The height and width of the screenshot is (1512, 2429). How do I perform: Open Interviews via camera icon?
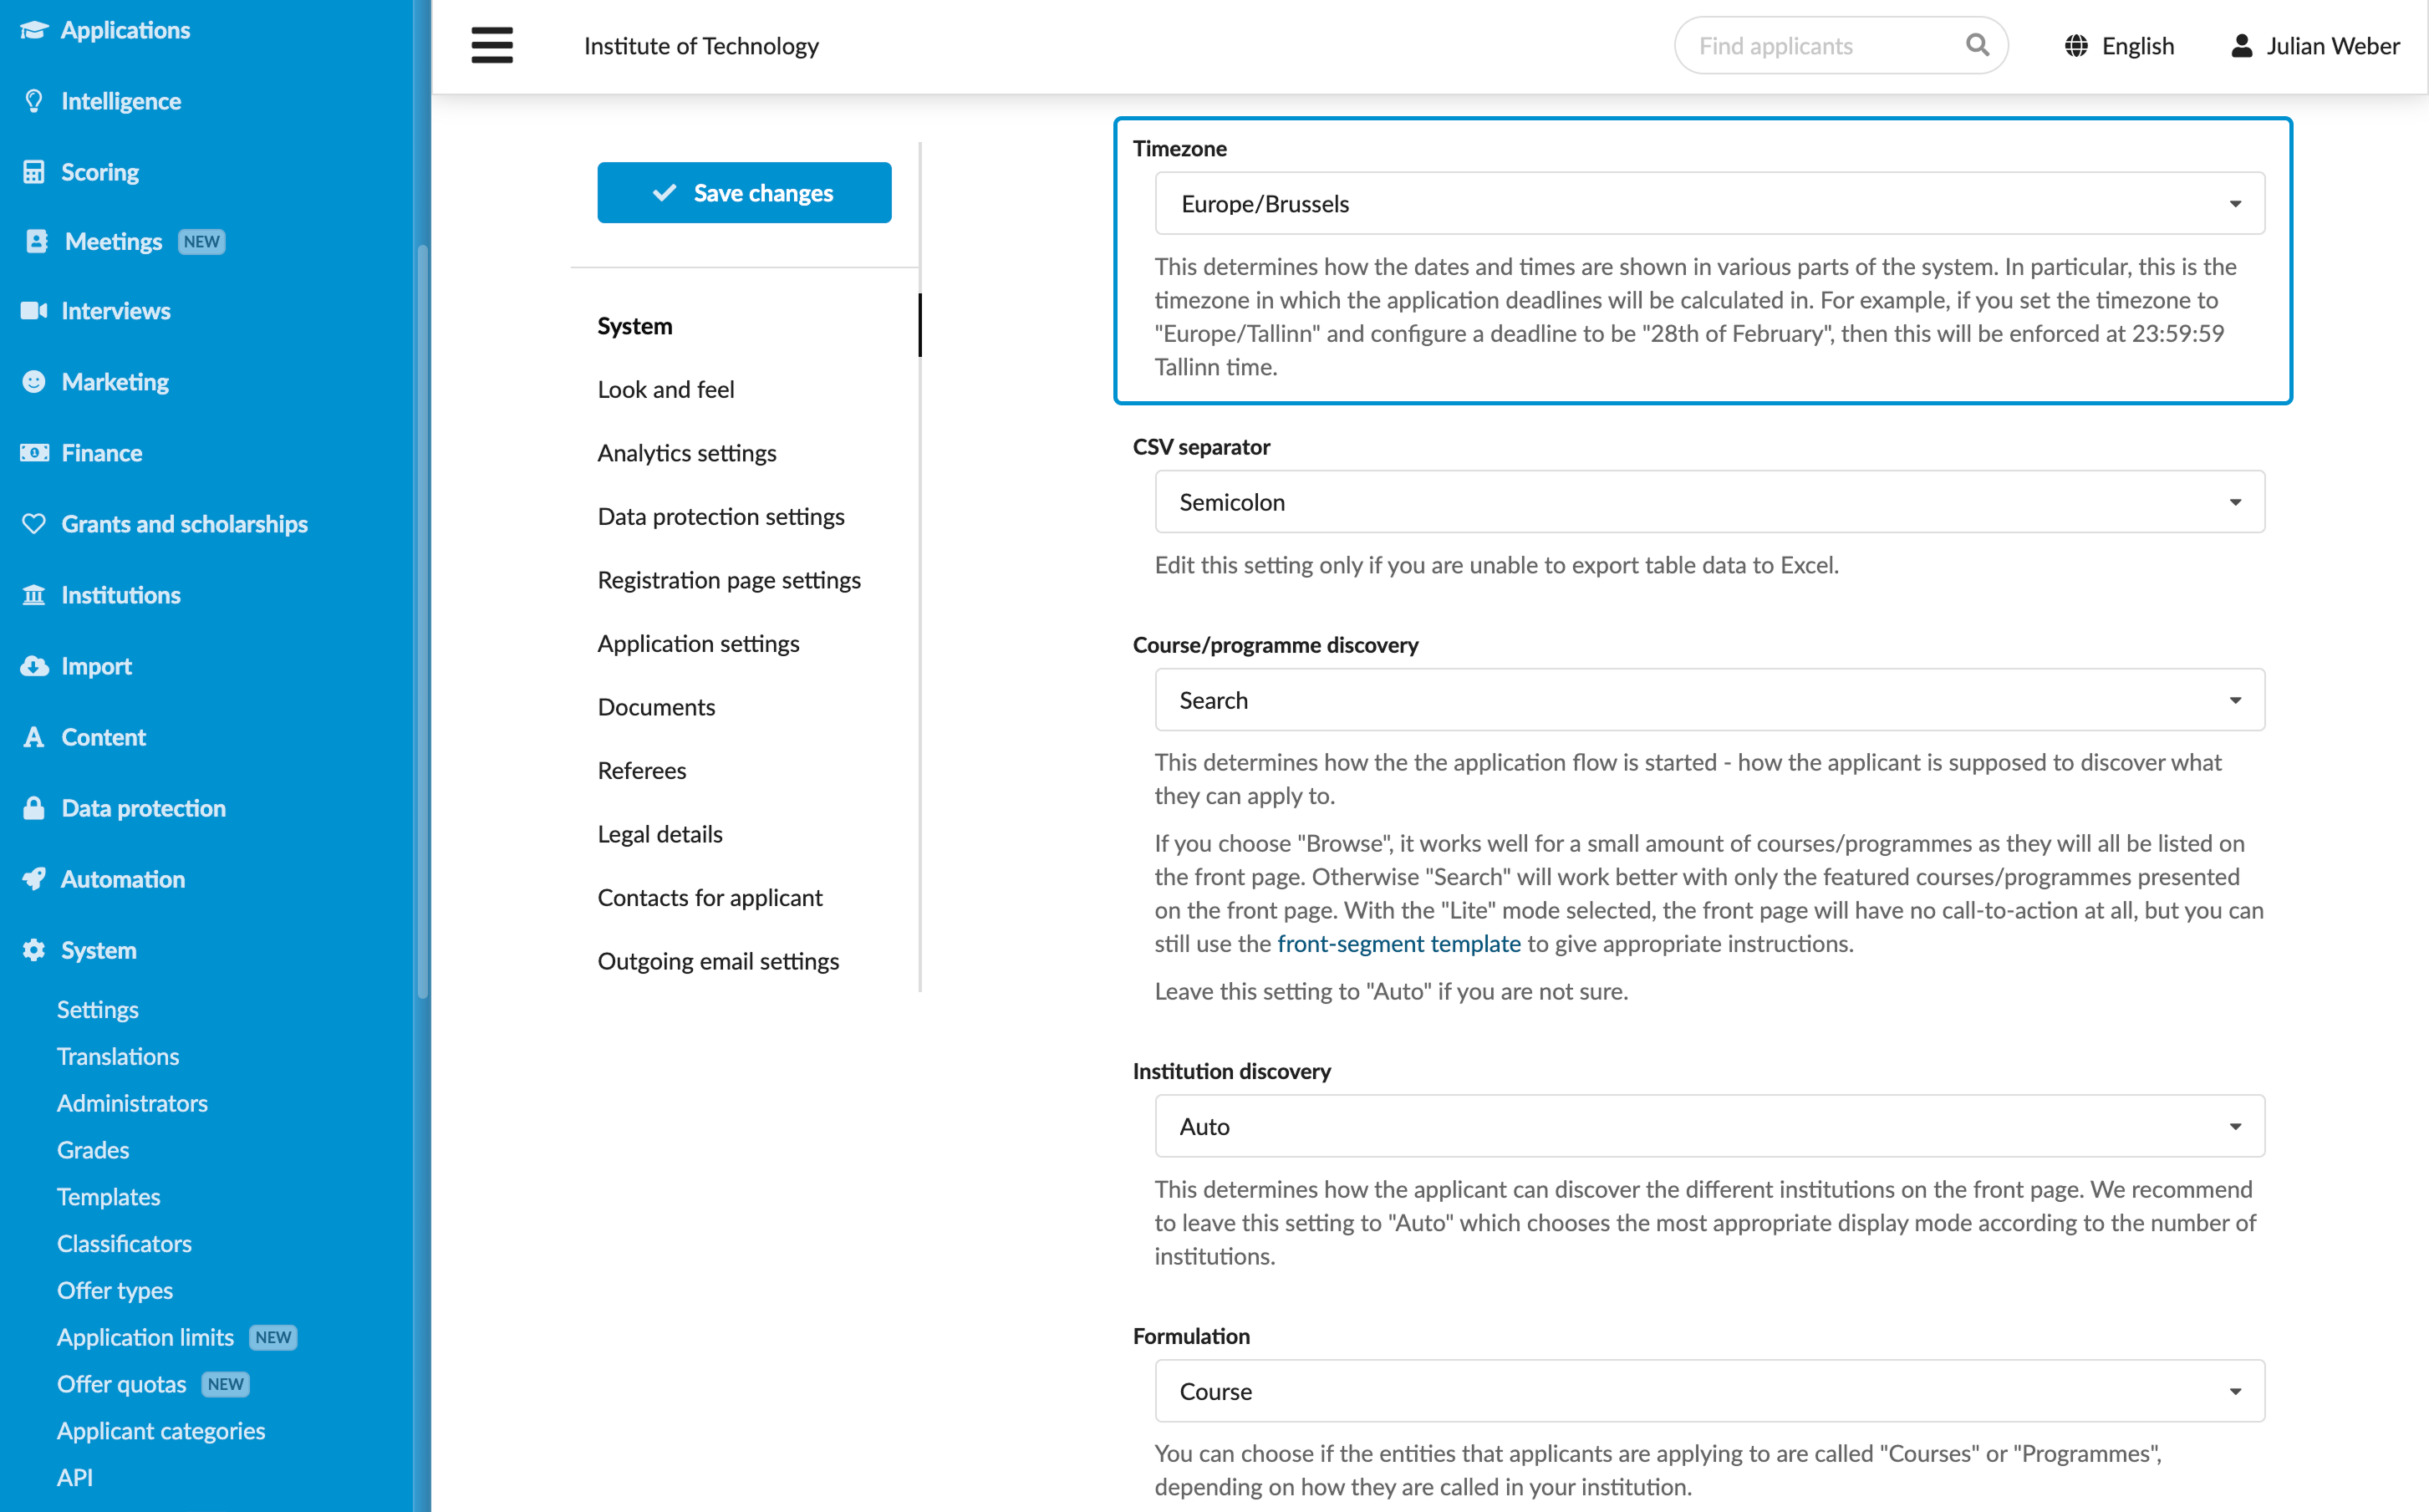pyautogui.click(x=34, y=311)
